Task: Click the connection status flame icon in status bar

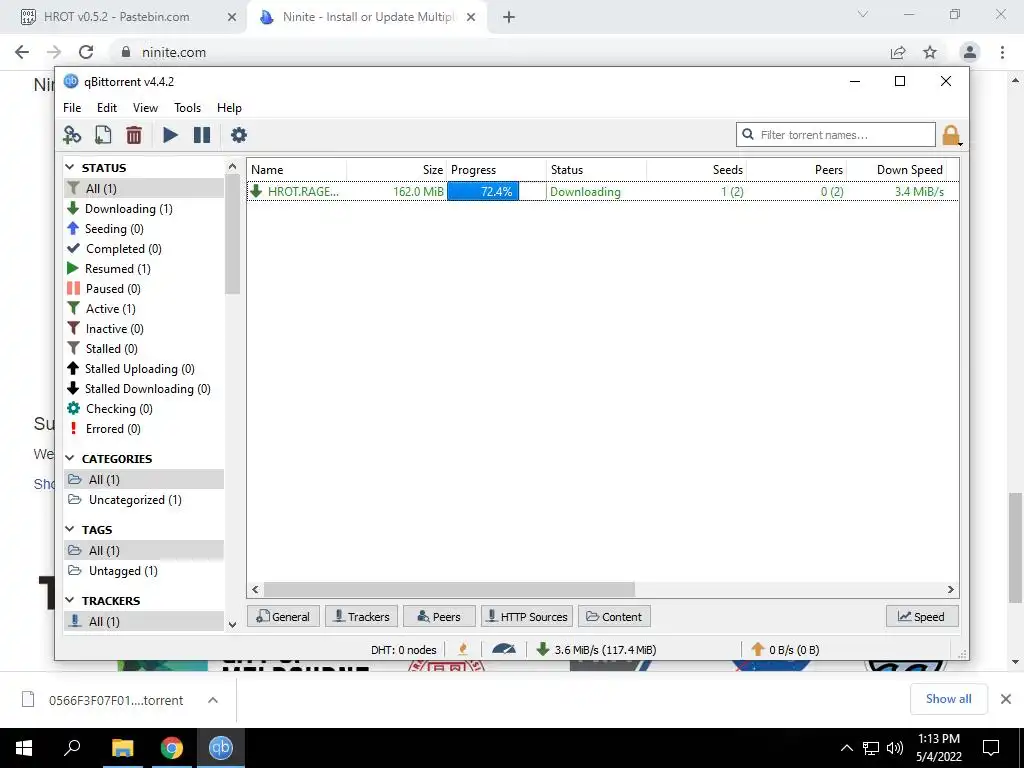Action: click(463, 649)
